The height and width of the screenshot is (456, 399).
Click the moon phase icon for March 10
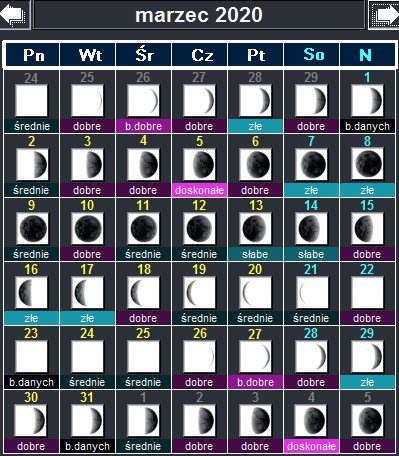click(87, 228)
